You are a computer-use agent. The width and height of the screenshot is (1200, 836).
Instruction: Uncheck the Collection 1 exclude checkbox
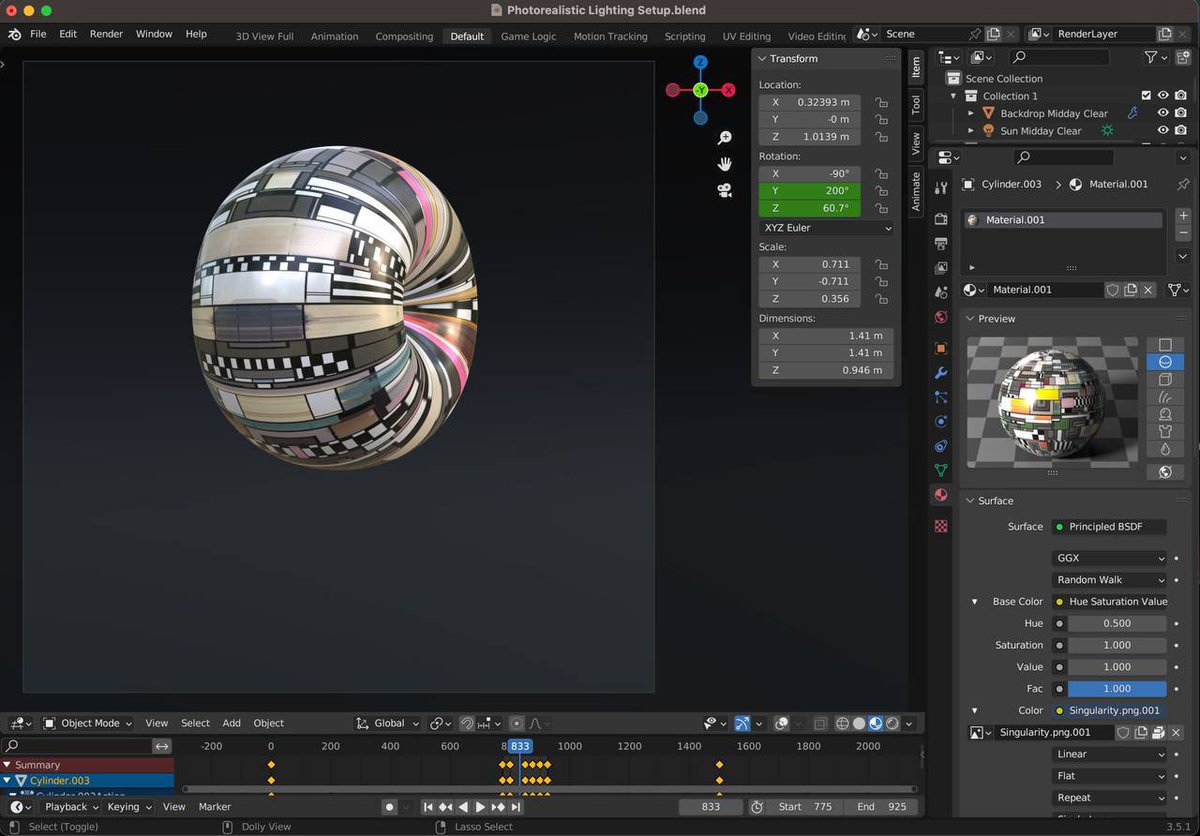tap(1146, 96)
